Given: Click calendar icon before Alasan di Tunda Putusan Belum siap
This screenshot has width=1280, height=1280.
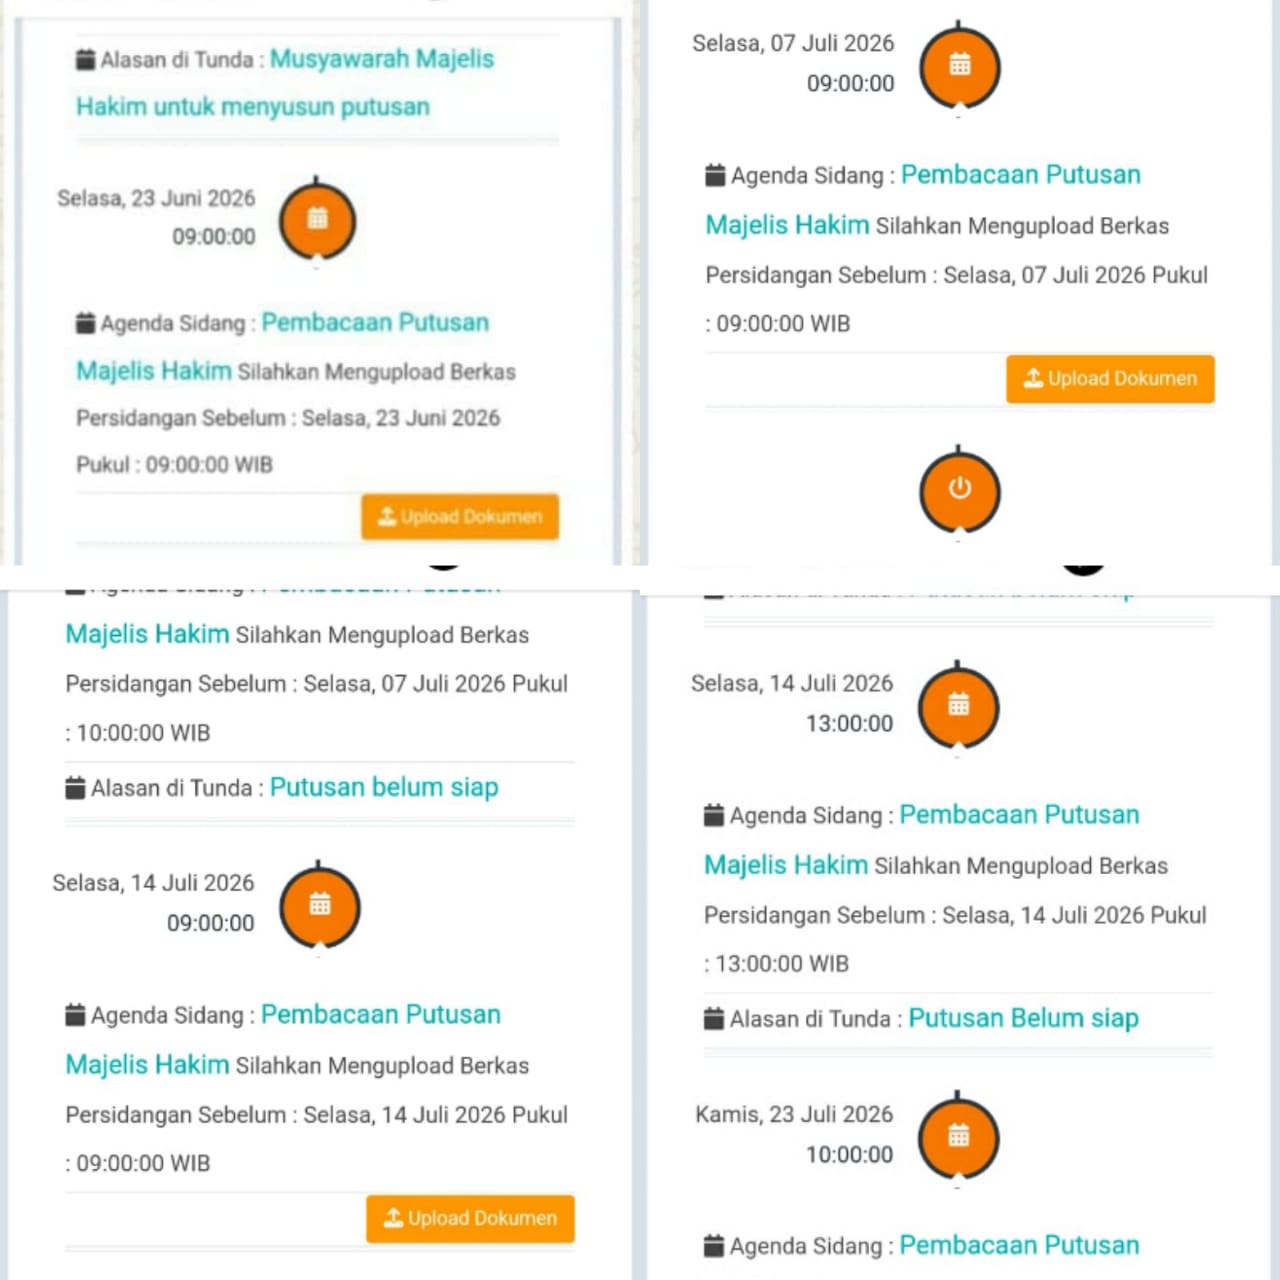Looking at the screenshot, I should (x=714, y=1019).
